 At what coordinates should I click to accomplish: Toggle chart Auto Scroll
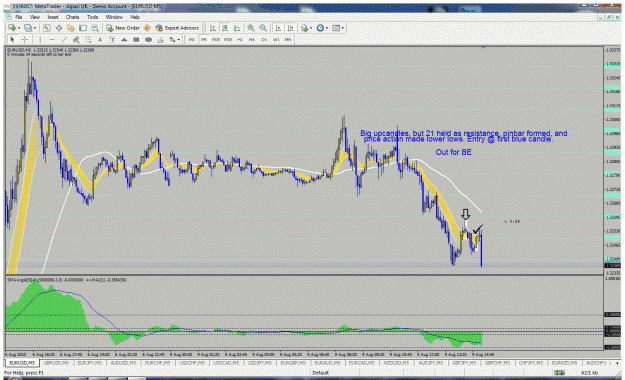tap(278, 28)
